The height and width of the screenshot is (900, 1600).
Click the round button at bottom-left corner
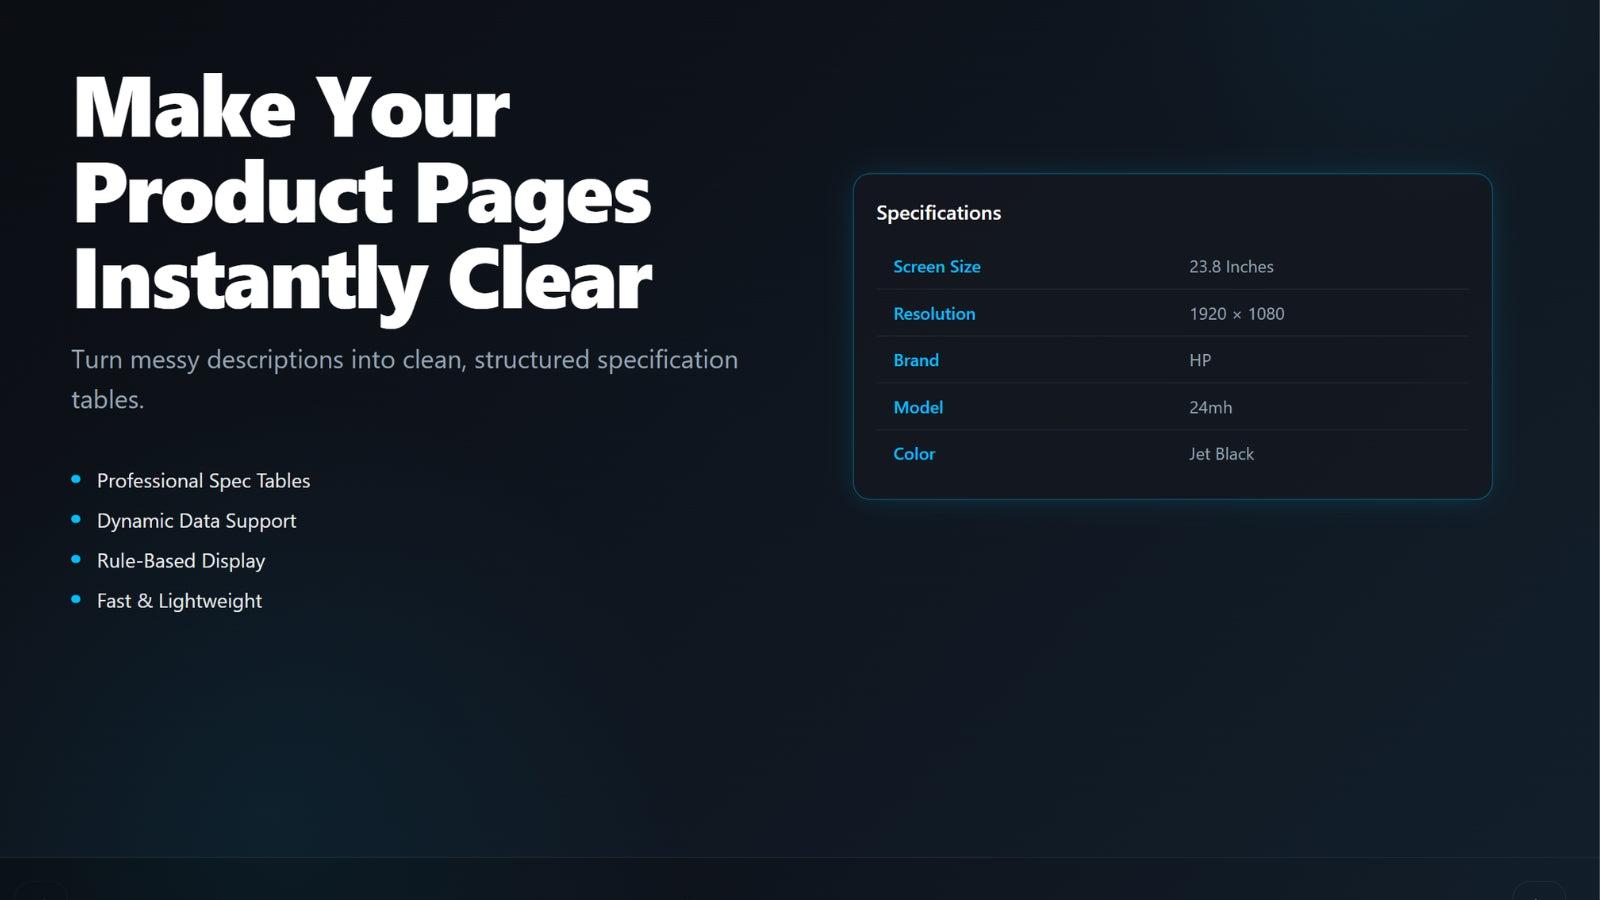pos(42,892)
